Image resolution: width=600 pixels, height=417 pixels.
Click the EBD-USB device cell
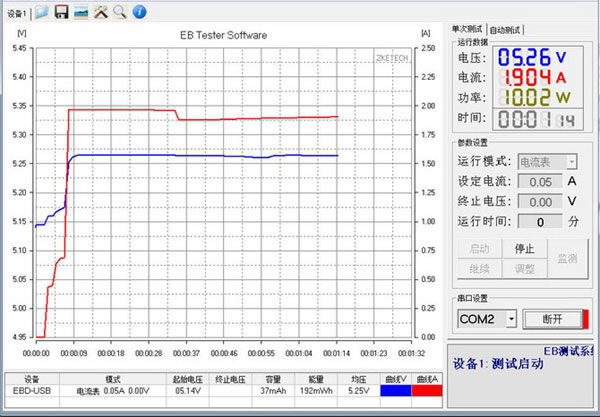tap(32, 391)
